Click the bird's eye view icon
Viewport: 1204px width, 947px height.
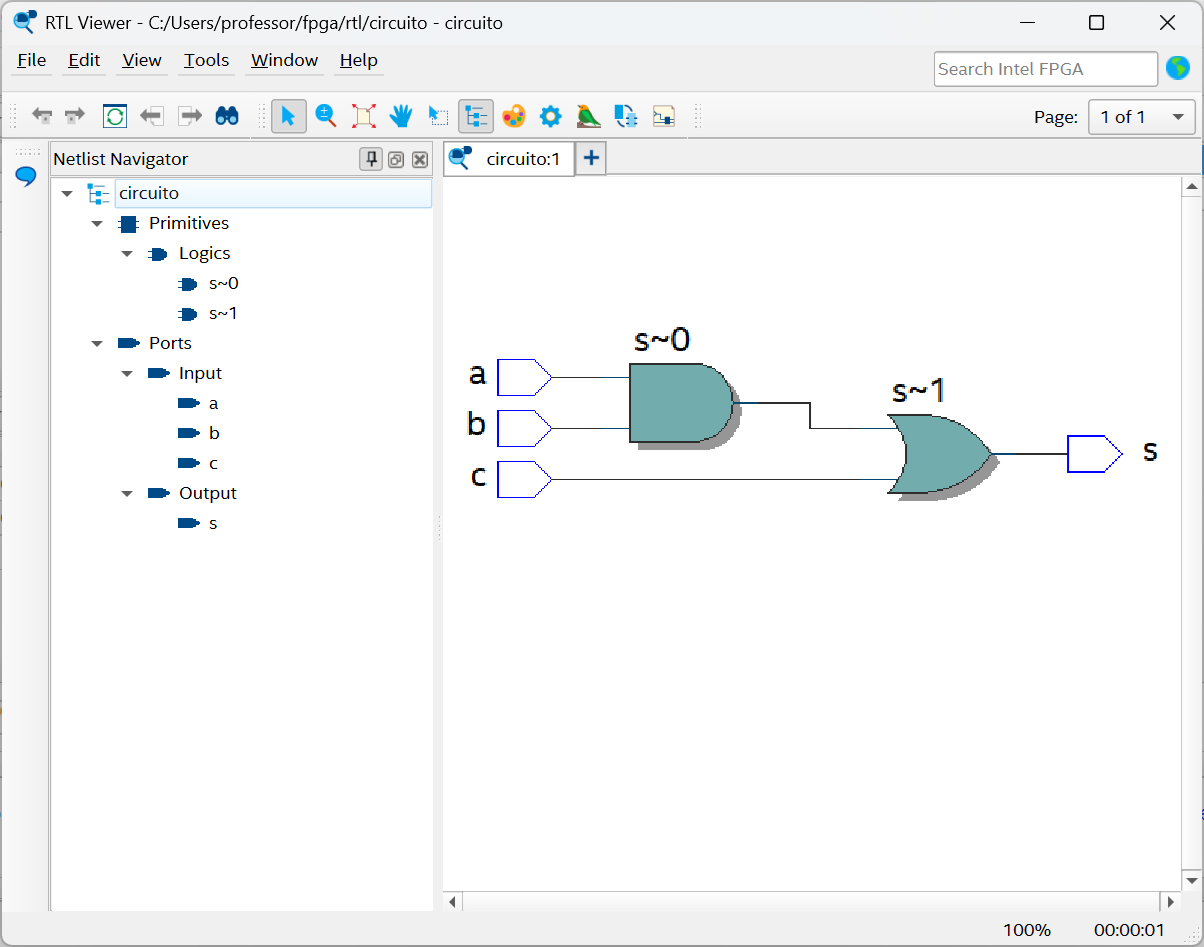(588, 116)
